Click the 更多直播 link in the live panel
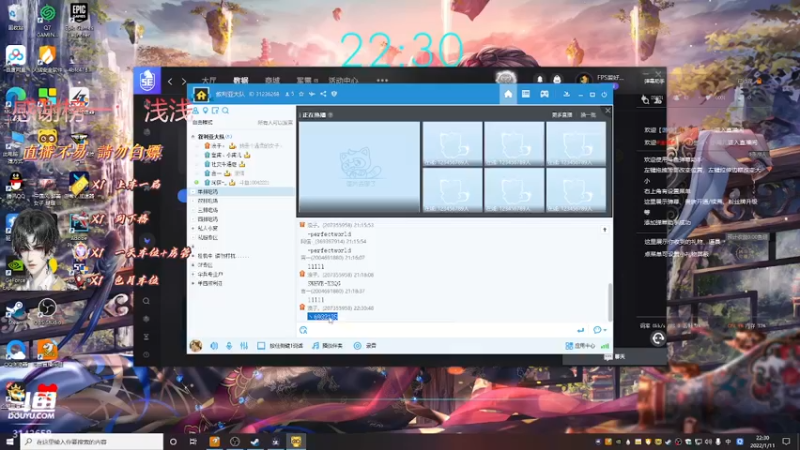Image resolution: width=800 pixels, height=450 pixels. 562,115
